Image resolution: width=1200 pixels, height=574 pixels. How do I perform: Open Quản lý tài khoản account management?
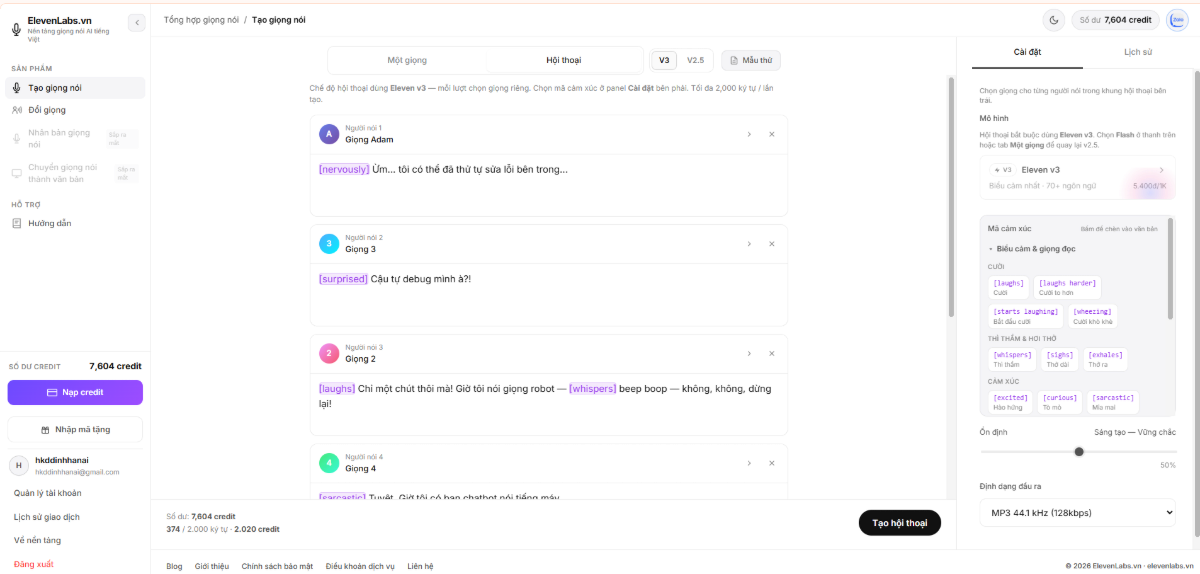(x=47, y=493)
